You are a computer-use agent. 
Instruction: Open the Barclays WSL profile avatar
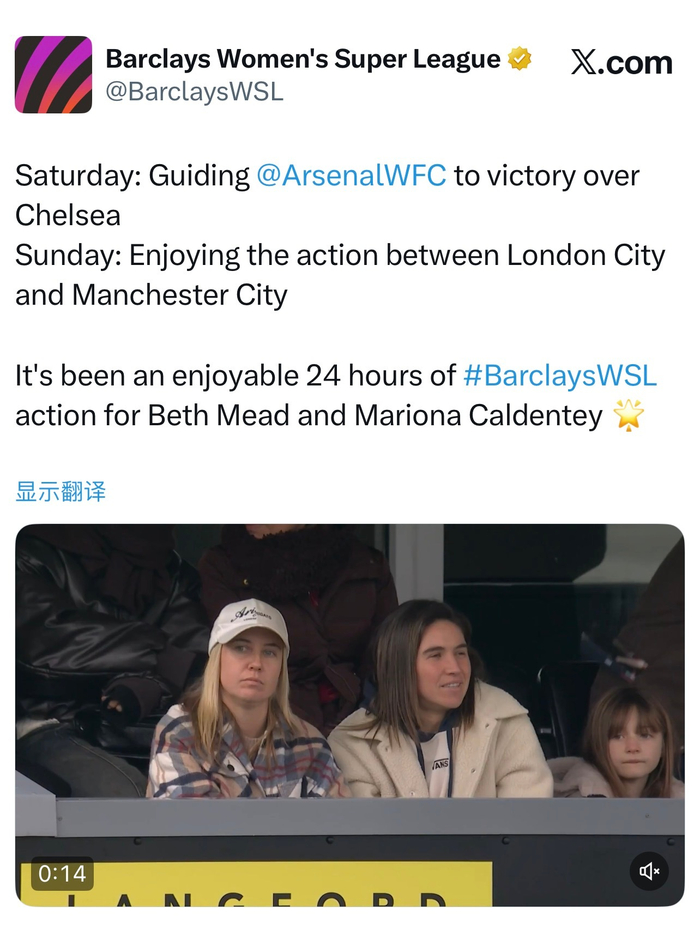53,74
